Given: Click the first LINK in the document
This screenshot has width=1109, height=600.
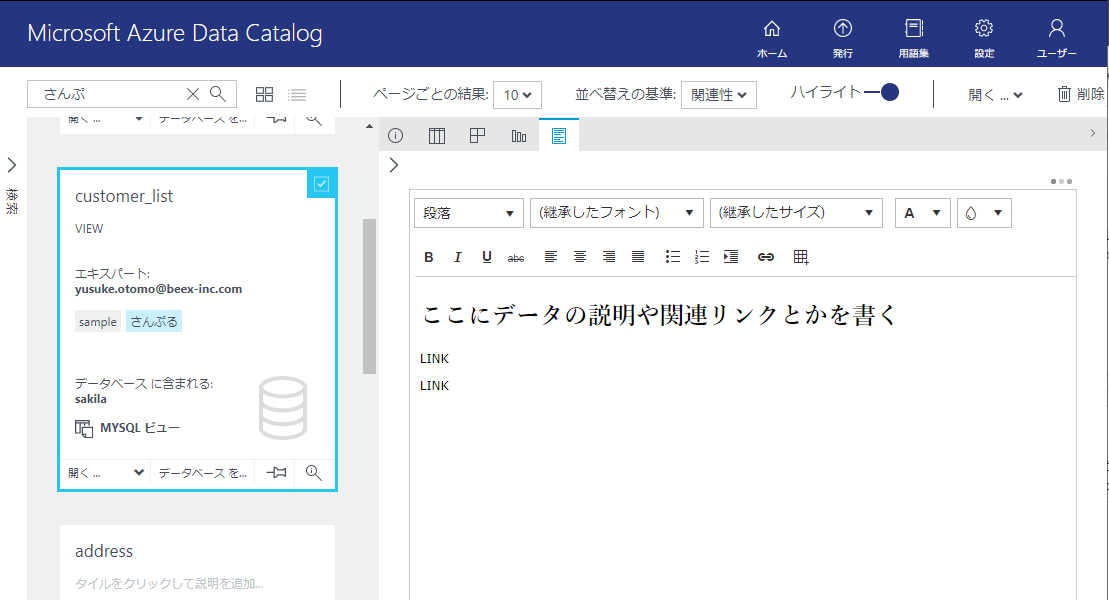Looking at the screenshot, I should [x=434, y=359].
